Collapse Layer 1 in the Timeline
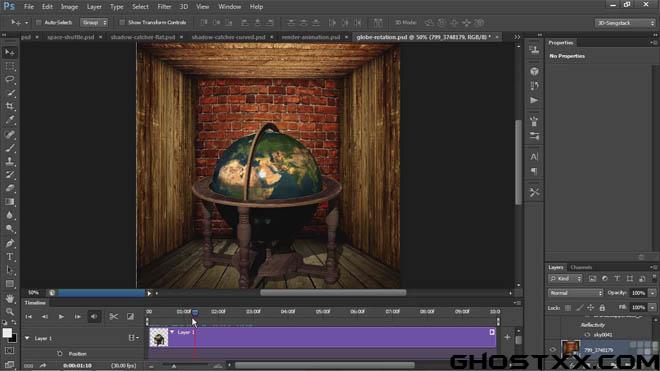This screenshot has width=660, height=371. [27, 338]
